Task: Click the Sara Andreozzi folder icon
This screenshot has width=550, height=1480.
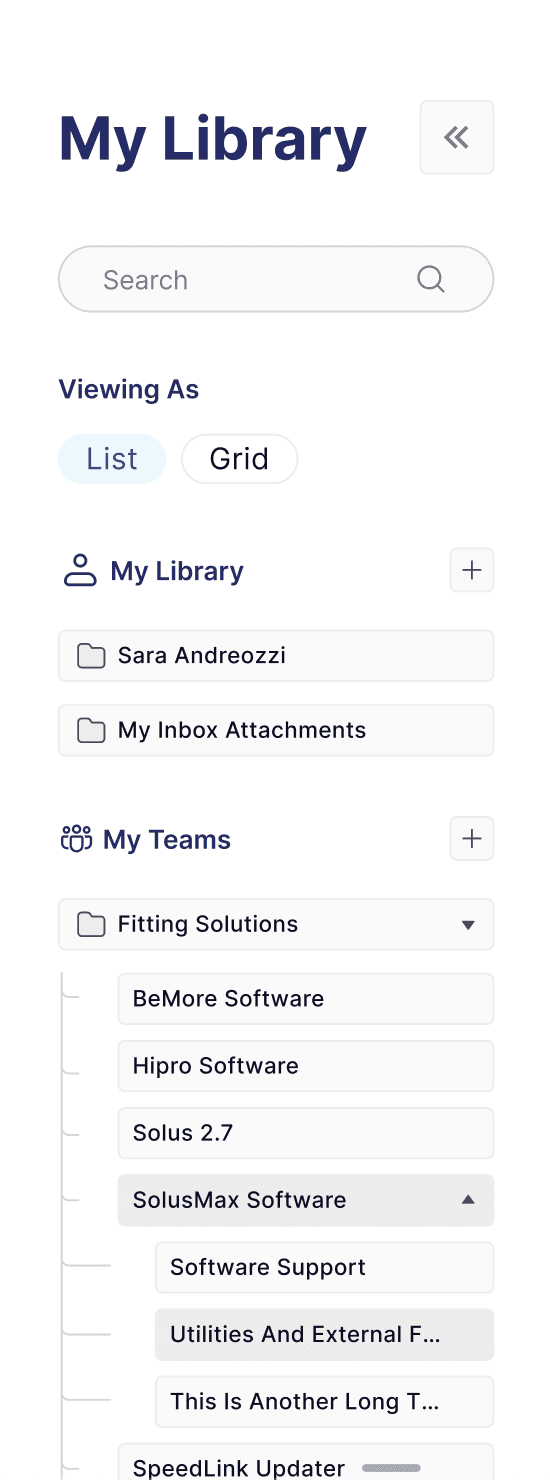Action: pos(91,656)
